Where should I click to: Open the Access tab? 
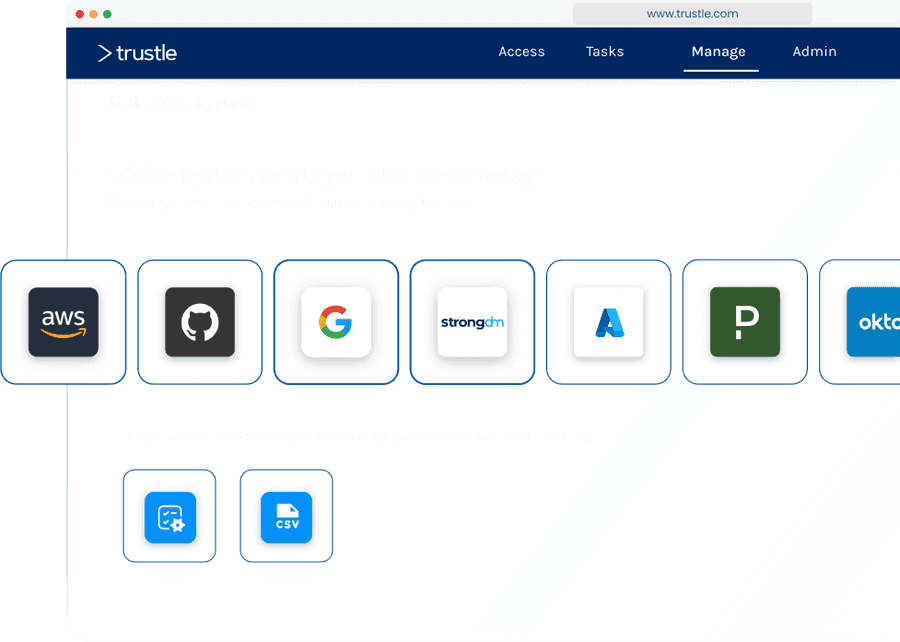pyautogui.click(x=521, y=52)
